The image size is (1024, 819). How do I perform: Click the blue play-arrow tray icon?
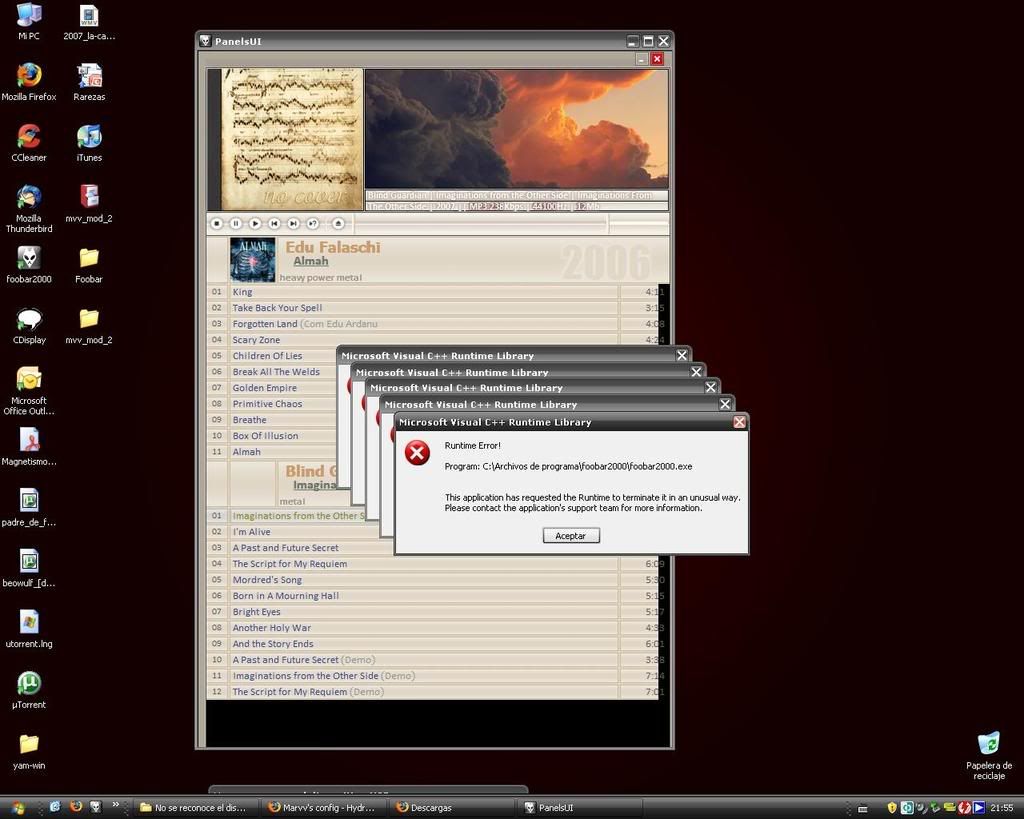pyautogui.click(x=979, y=808)
